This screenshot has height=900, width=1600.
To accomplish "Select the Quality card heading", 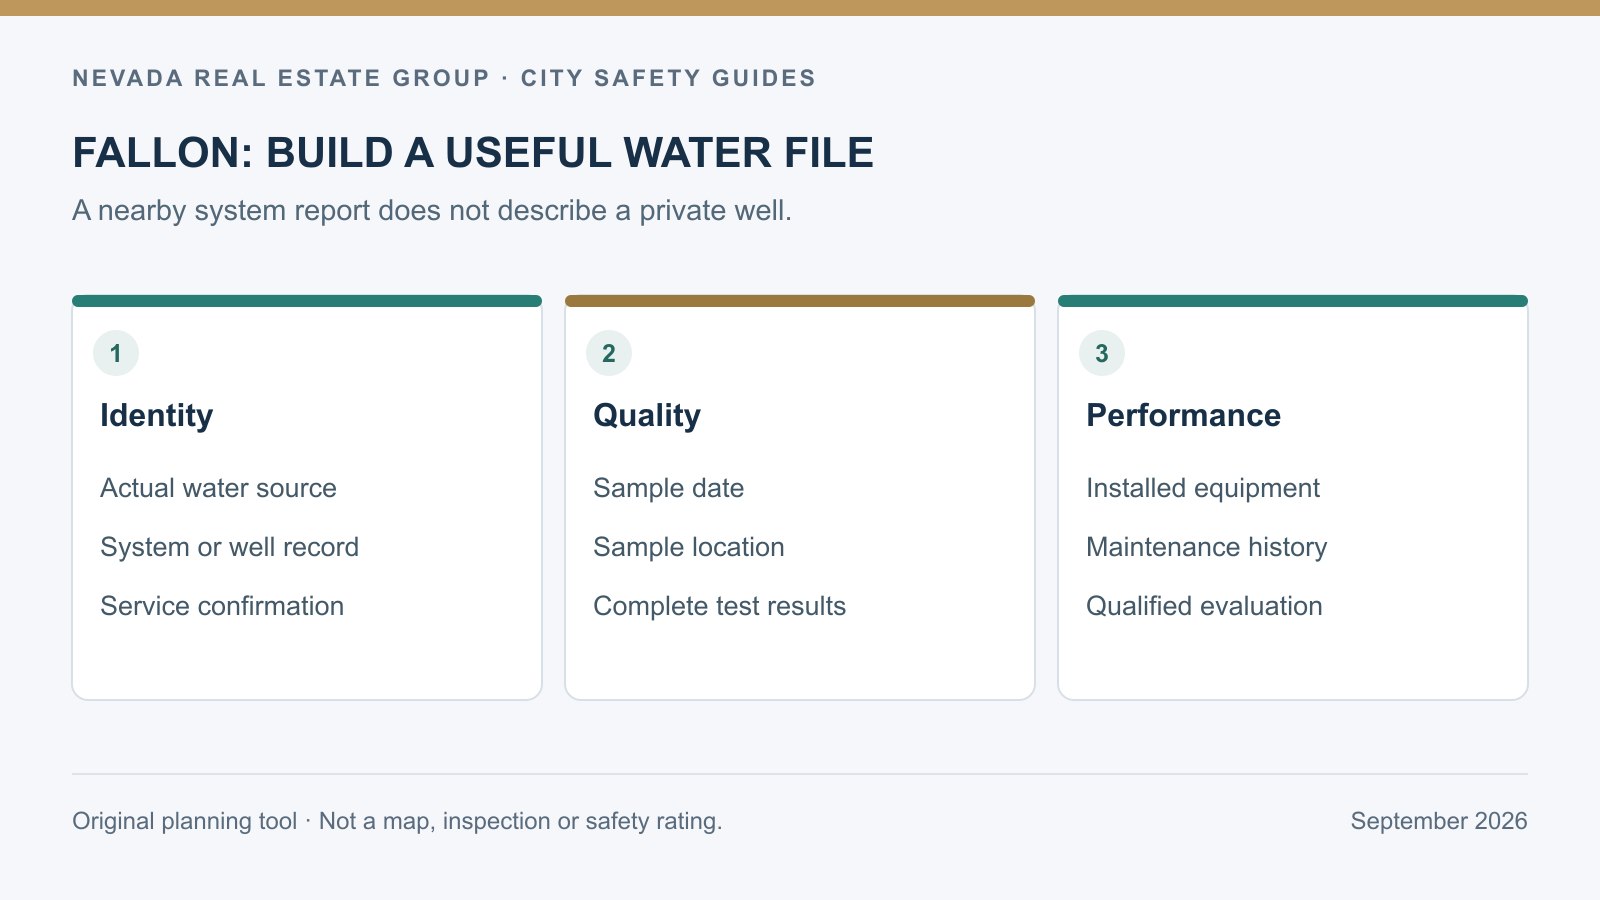I will (x=647, y=415).
